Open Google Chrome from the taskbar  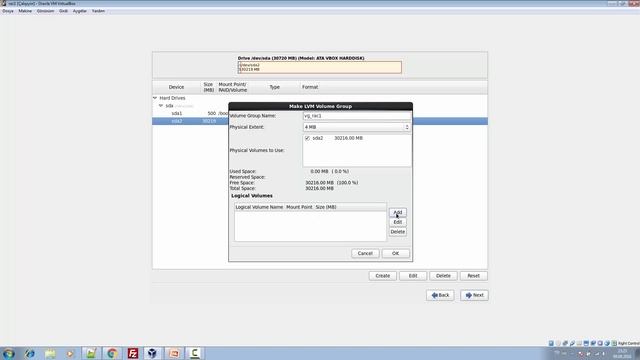(112, 353)
